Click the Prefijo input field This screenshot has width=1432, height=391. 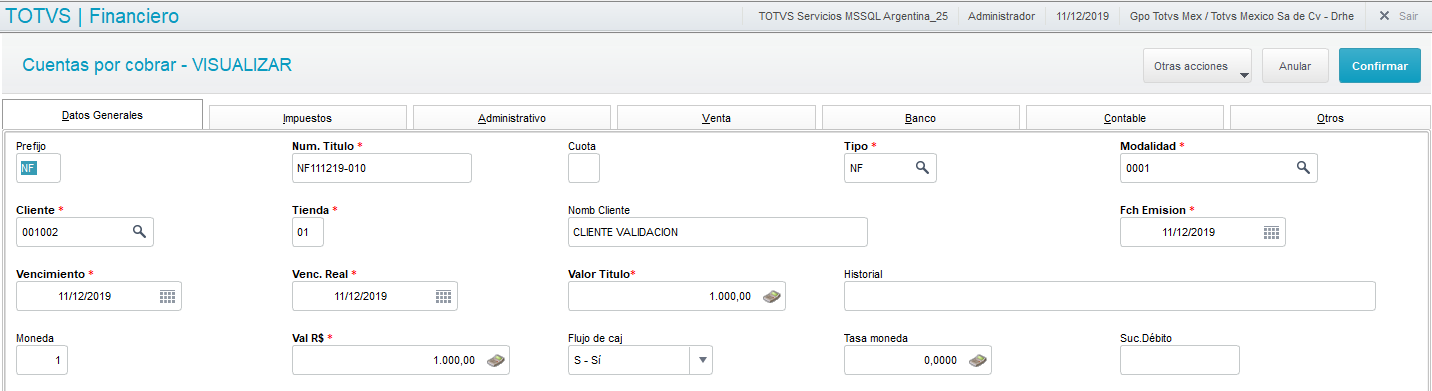coord(39,168)
